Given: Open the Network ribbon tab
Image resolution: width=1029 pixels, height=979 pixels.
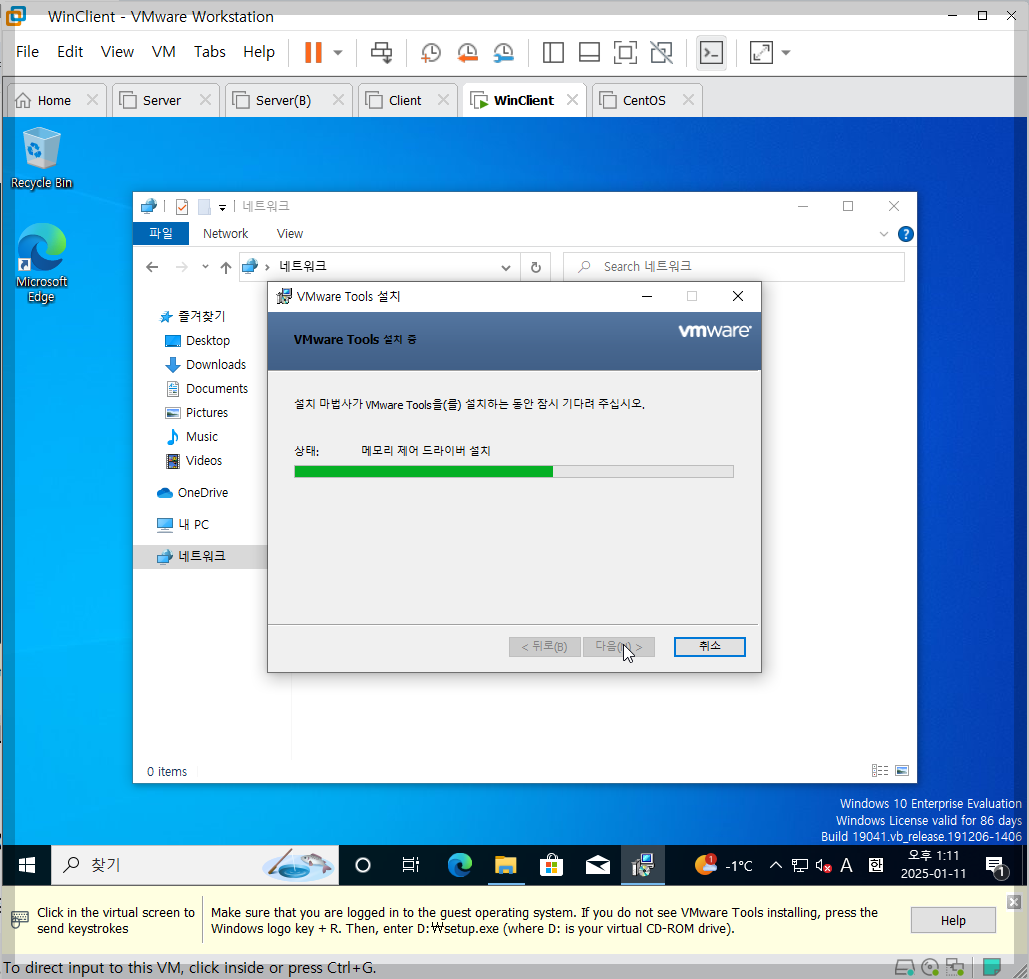Looking at the screenshot, I should pyautogui.click(x=225, y=234).
